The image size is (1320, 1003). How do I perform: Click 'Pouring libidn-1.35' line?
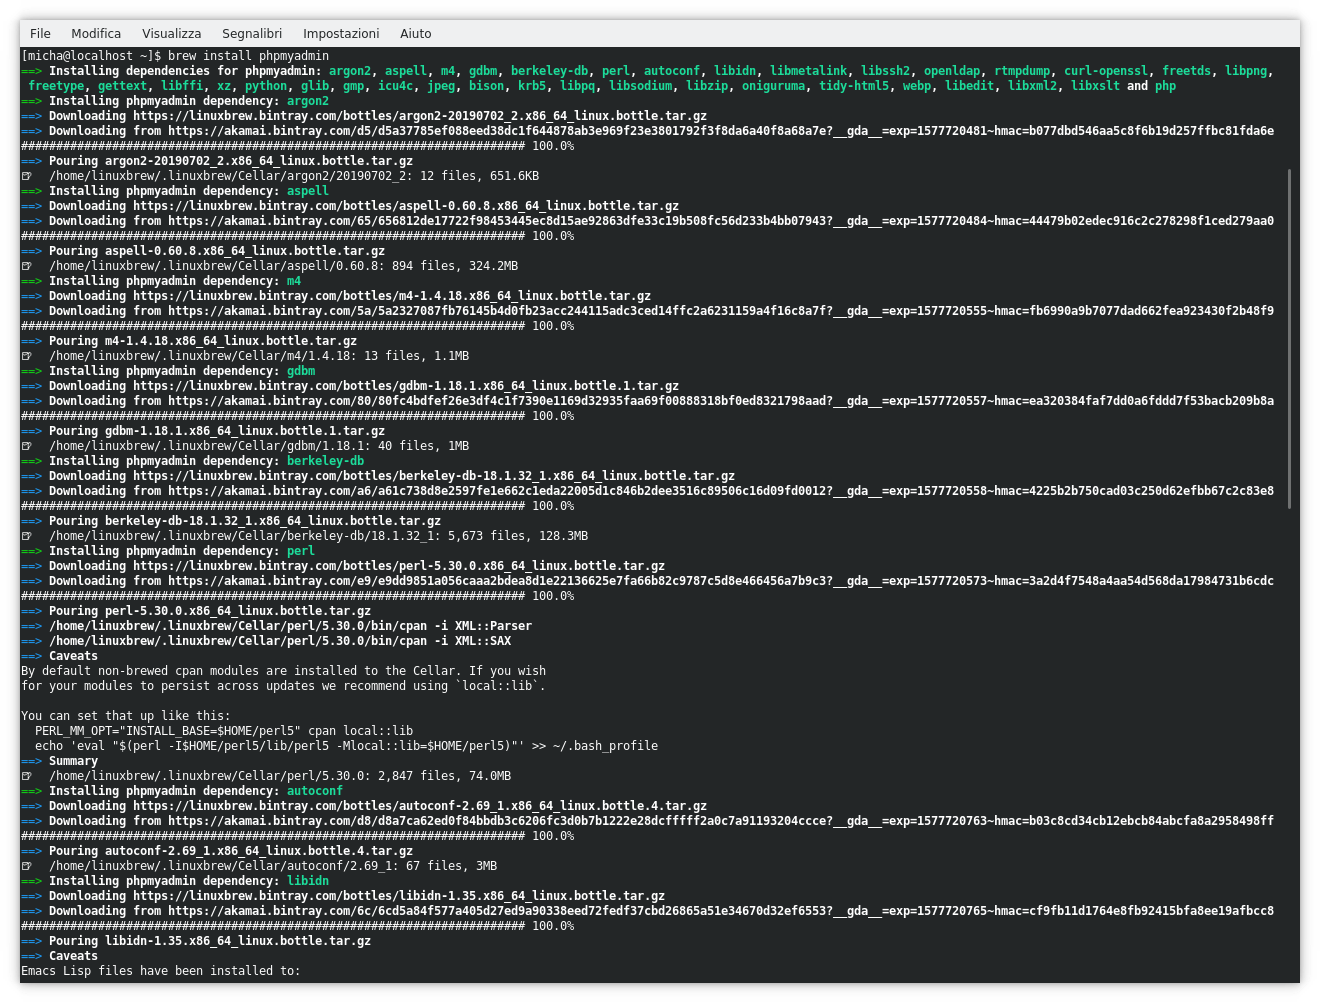click(196, 941)
